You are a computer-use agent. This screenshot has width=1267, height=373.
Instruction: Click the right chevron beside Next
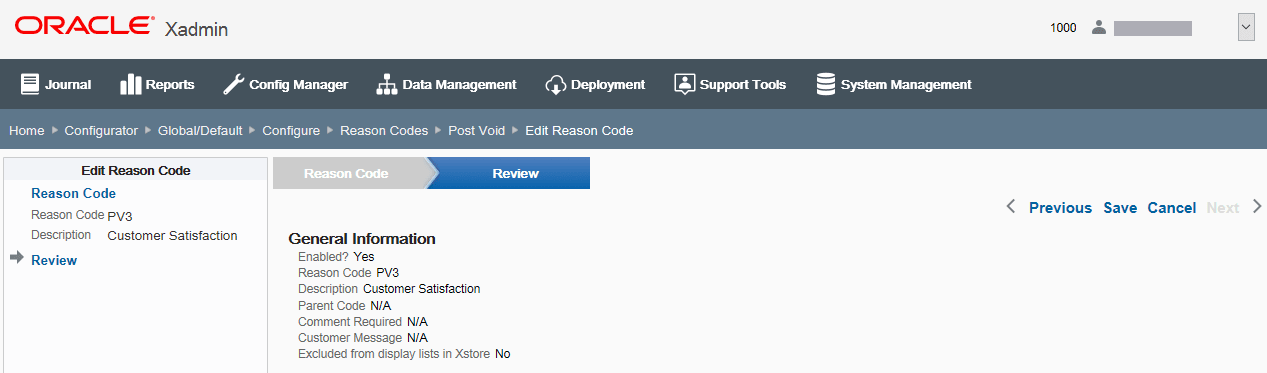(1257, 207)
